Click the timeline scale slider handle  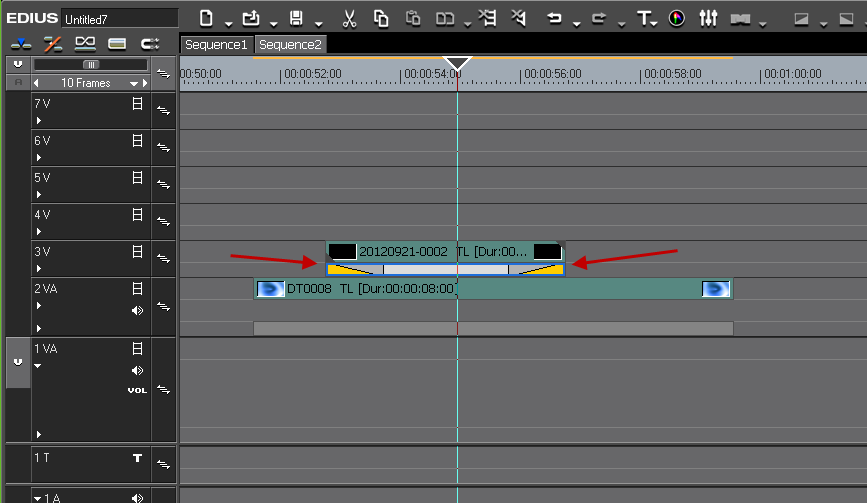tap(90, 64)
